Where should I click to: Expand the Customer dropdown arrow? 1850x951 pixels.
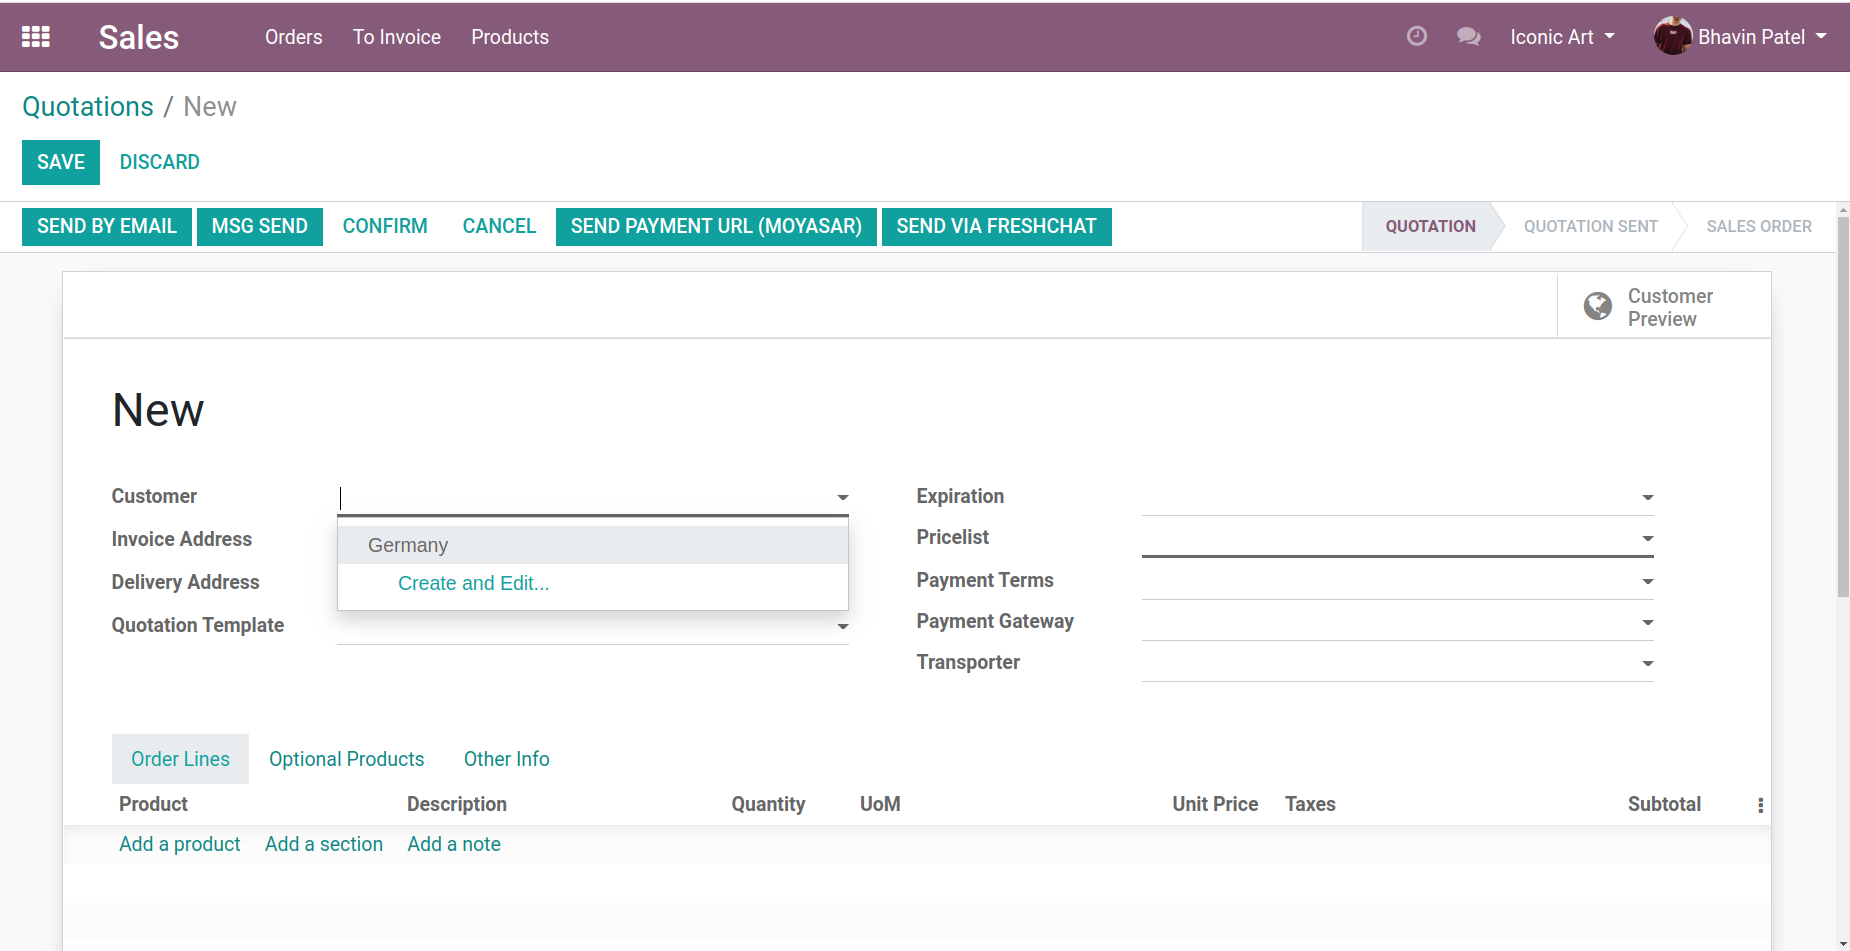pyautogui.click(x=843, y=497)
